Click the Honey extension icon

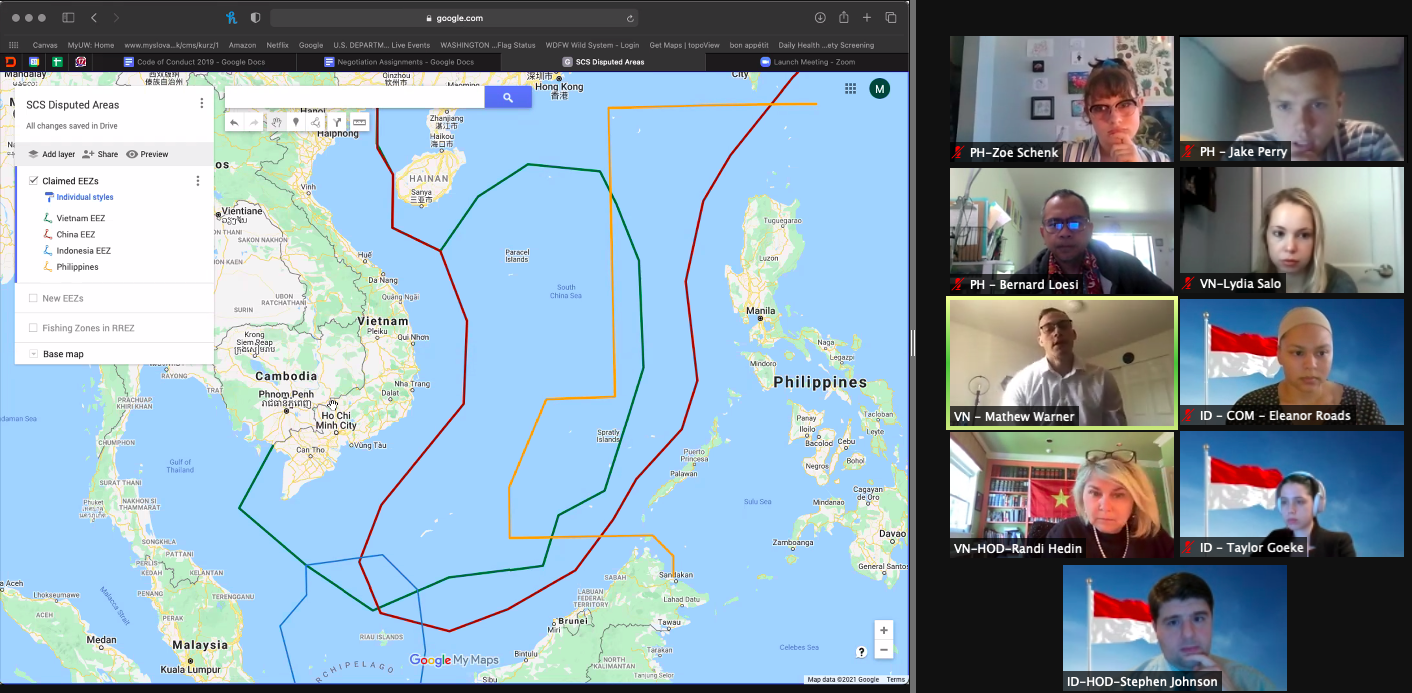point(232,18)
